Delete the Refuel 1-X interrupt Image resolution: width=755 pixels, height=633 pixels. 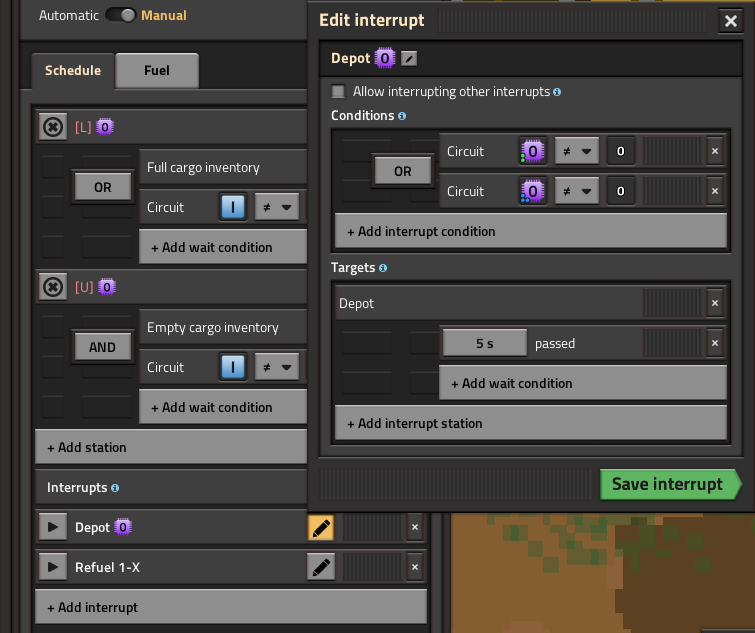pos(415,568)
